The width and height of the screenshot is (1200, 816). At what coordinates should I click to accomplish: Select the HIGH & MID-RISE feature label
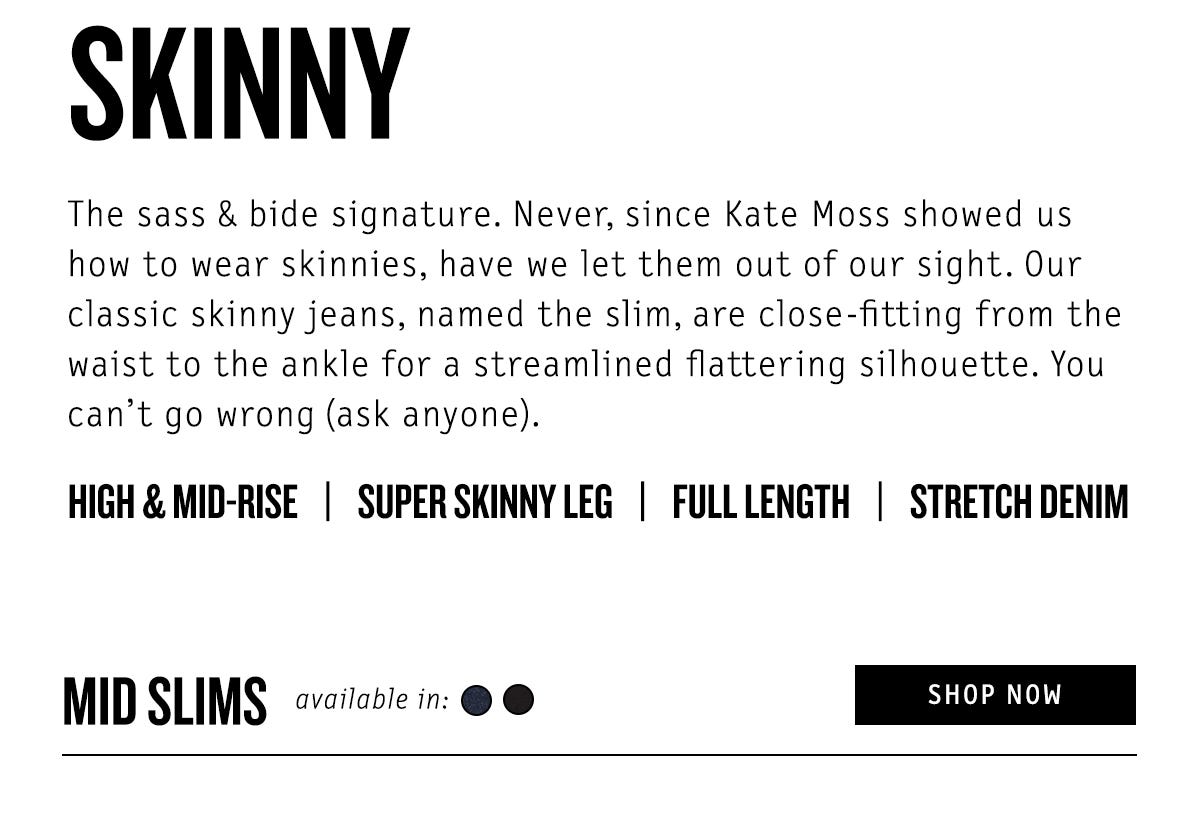pos(183,502)
